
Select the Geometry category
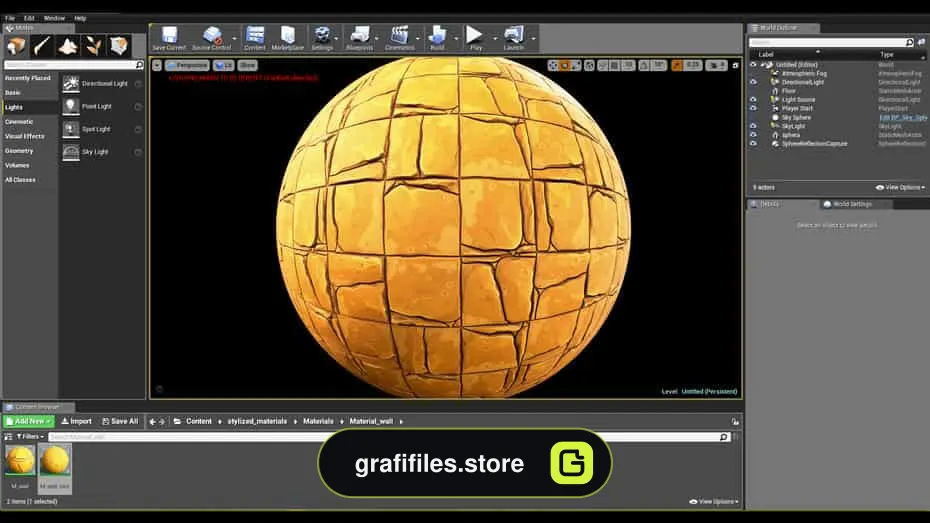pos(19,151)
